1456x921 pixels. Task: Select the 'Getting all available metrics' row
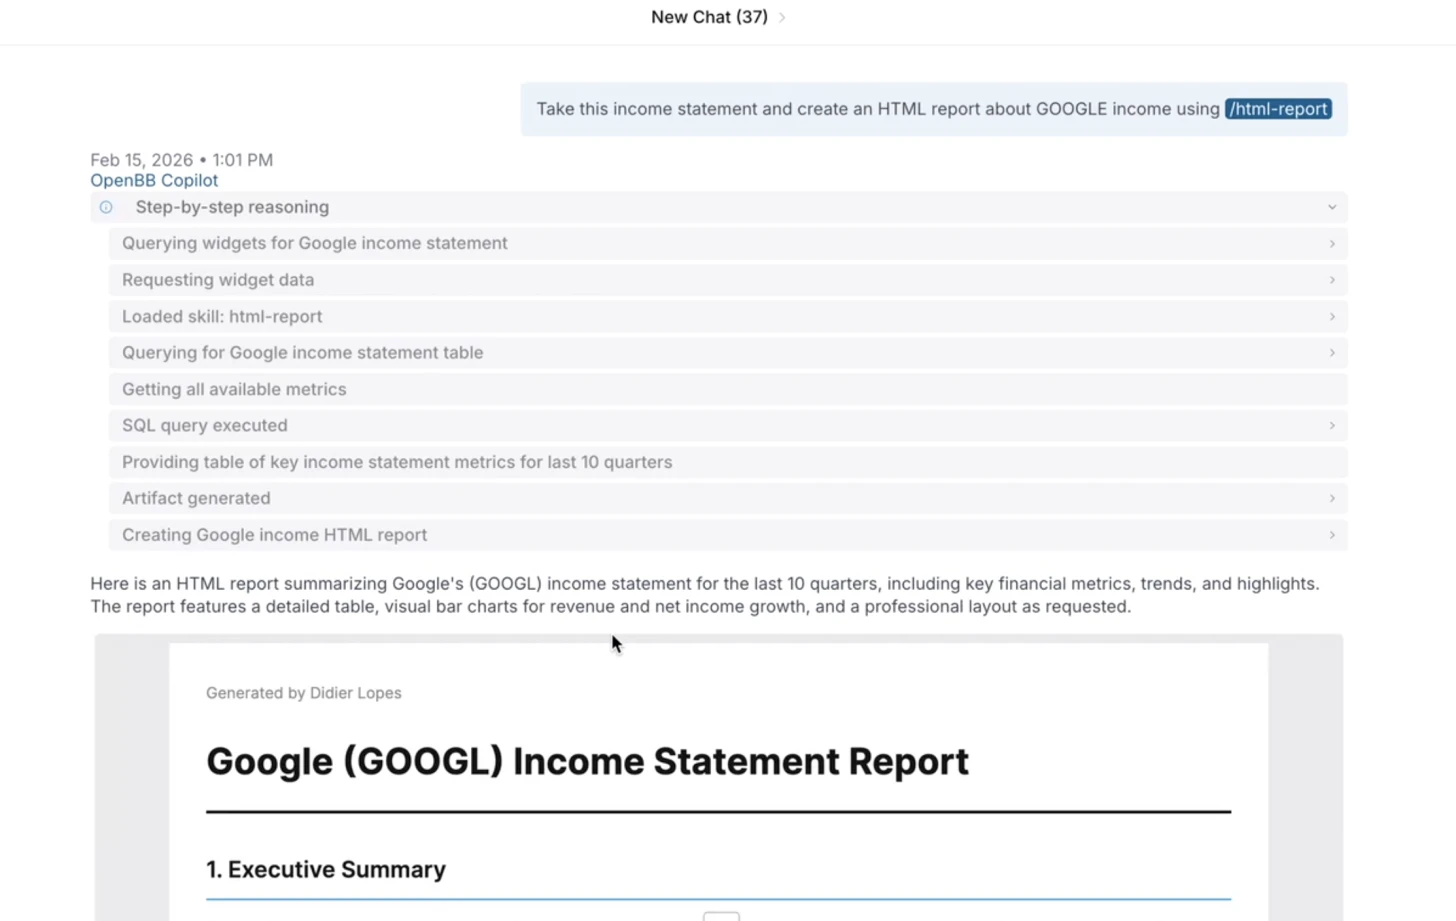tap(728, 389)
